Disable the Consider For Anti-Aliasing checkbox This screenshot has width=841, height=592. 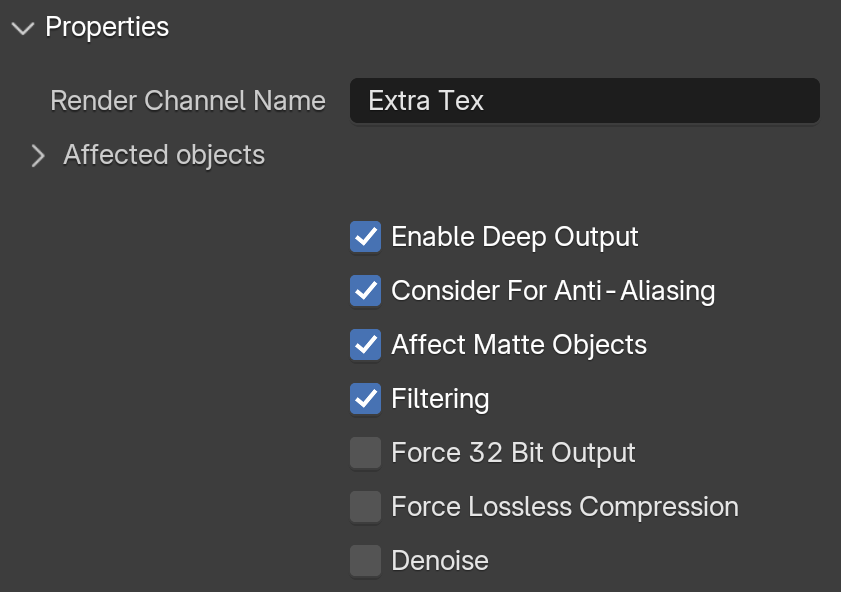(366, 291)
